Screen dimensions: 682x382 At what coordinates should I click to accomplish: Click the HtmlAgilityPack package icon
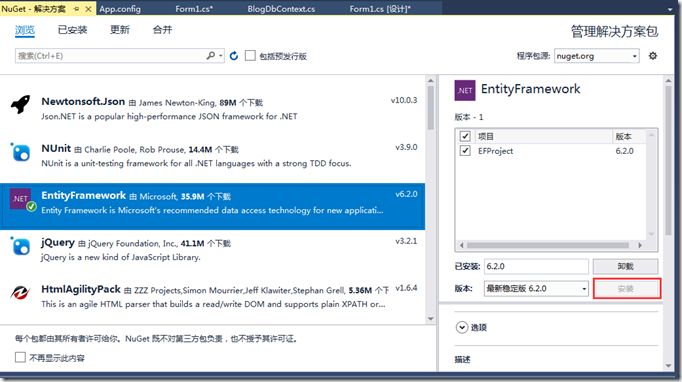(x=20, y=292)
